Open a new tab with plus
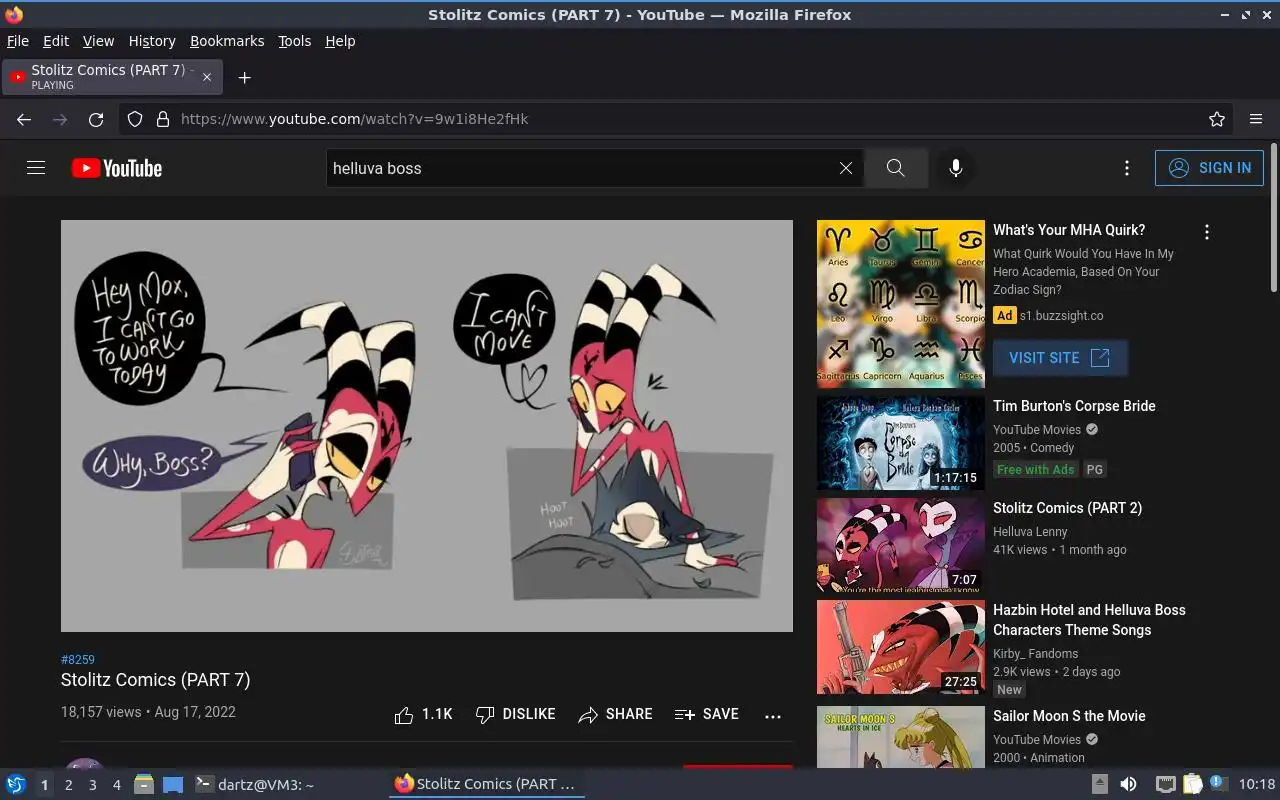1280x800 pixels. pyautogui.click(x=244, y=77)
